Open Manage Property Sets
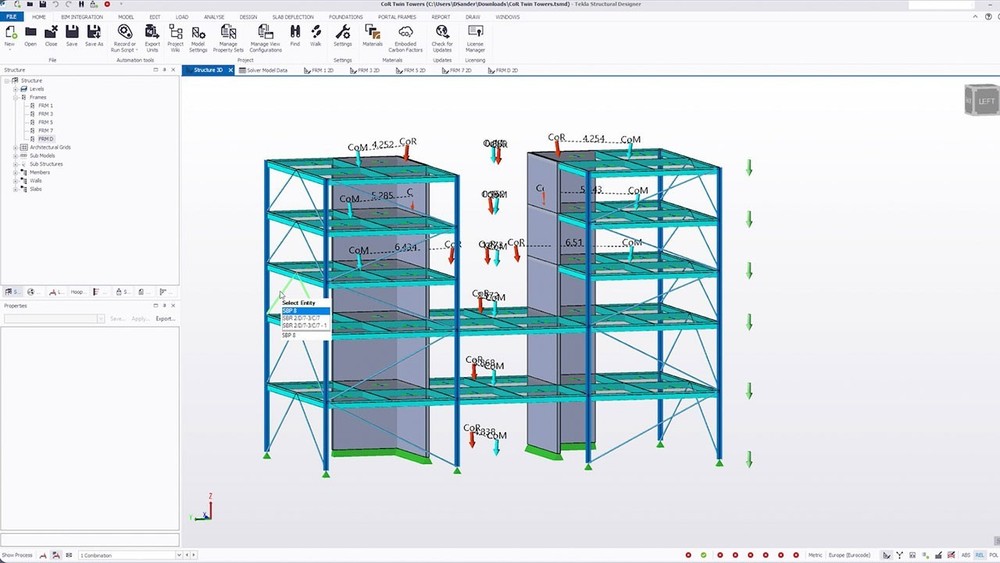 pyautogui.click(x=228, y=38)
